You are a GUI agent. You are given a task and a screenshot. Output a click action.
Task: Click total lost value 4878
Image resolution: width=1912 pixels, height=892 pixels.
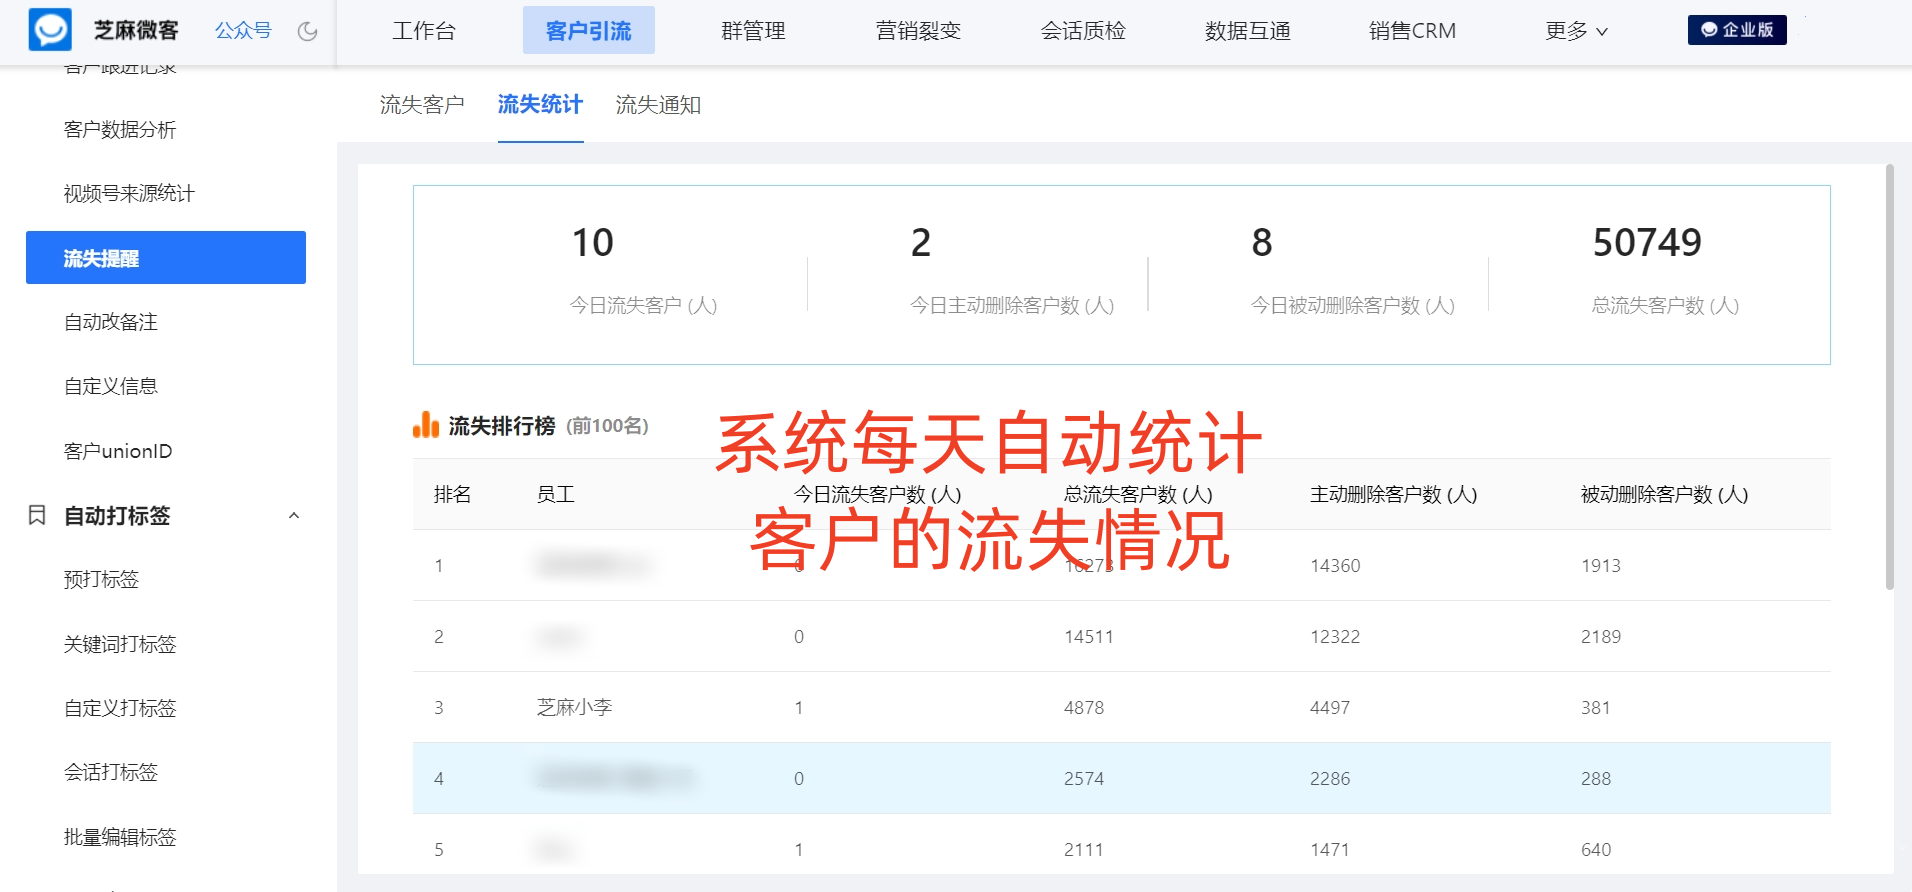pyautogui.click(x=1083, y=707)
